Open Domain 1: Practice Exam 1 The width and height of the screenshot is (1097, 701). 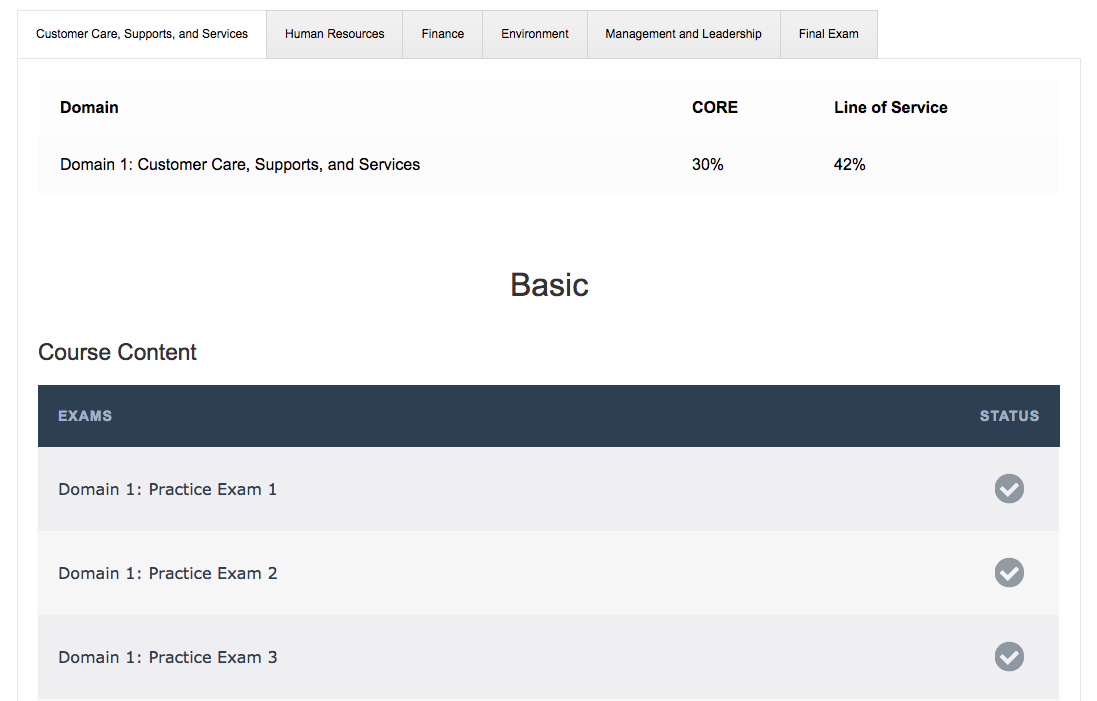coord(167,489)
